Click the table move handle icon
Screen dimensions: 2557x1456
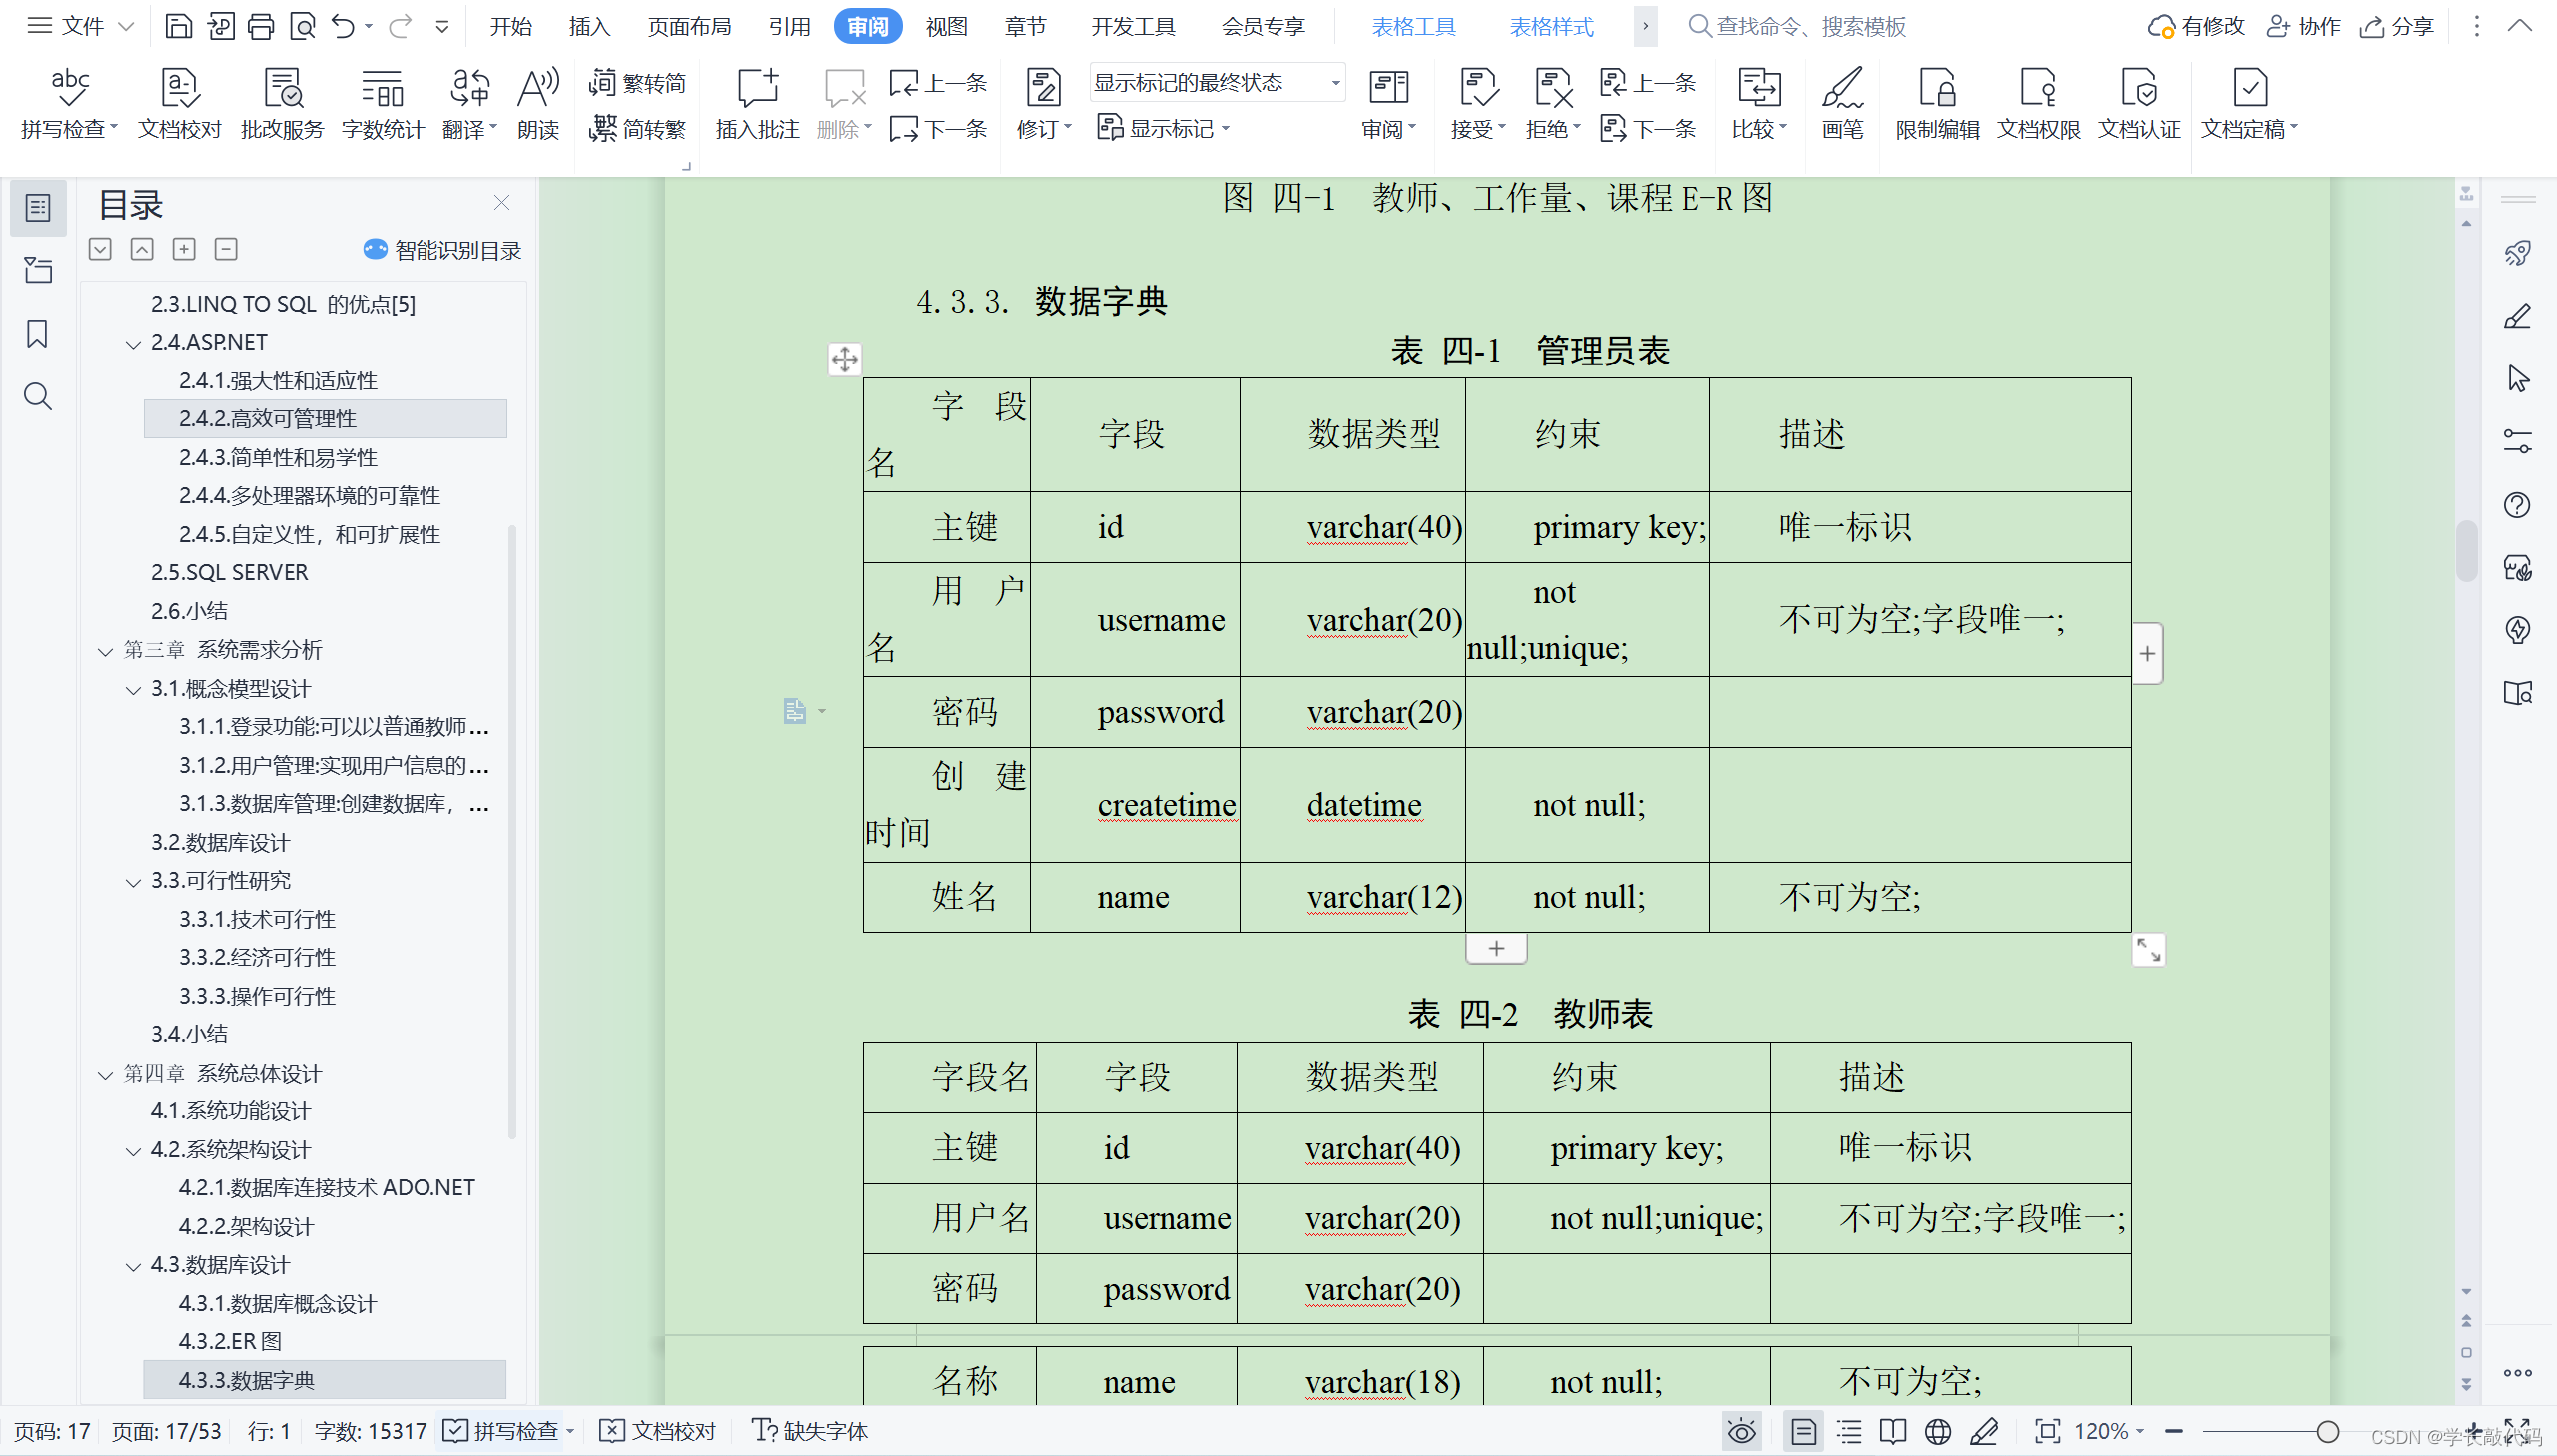click(x=844, y=359)
